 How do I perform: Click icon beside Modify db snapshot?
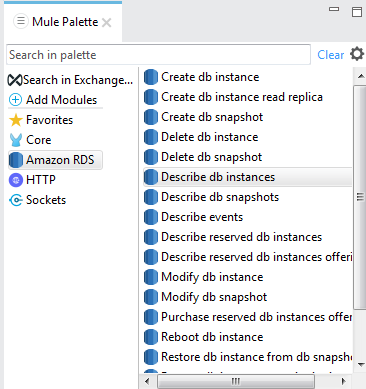click(151, 297)
